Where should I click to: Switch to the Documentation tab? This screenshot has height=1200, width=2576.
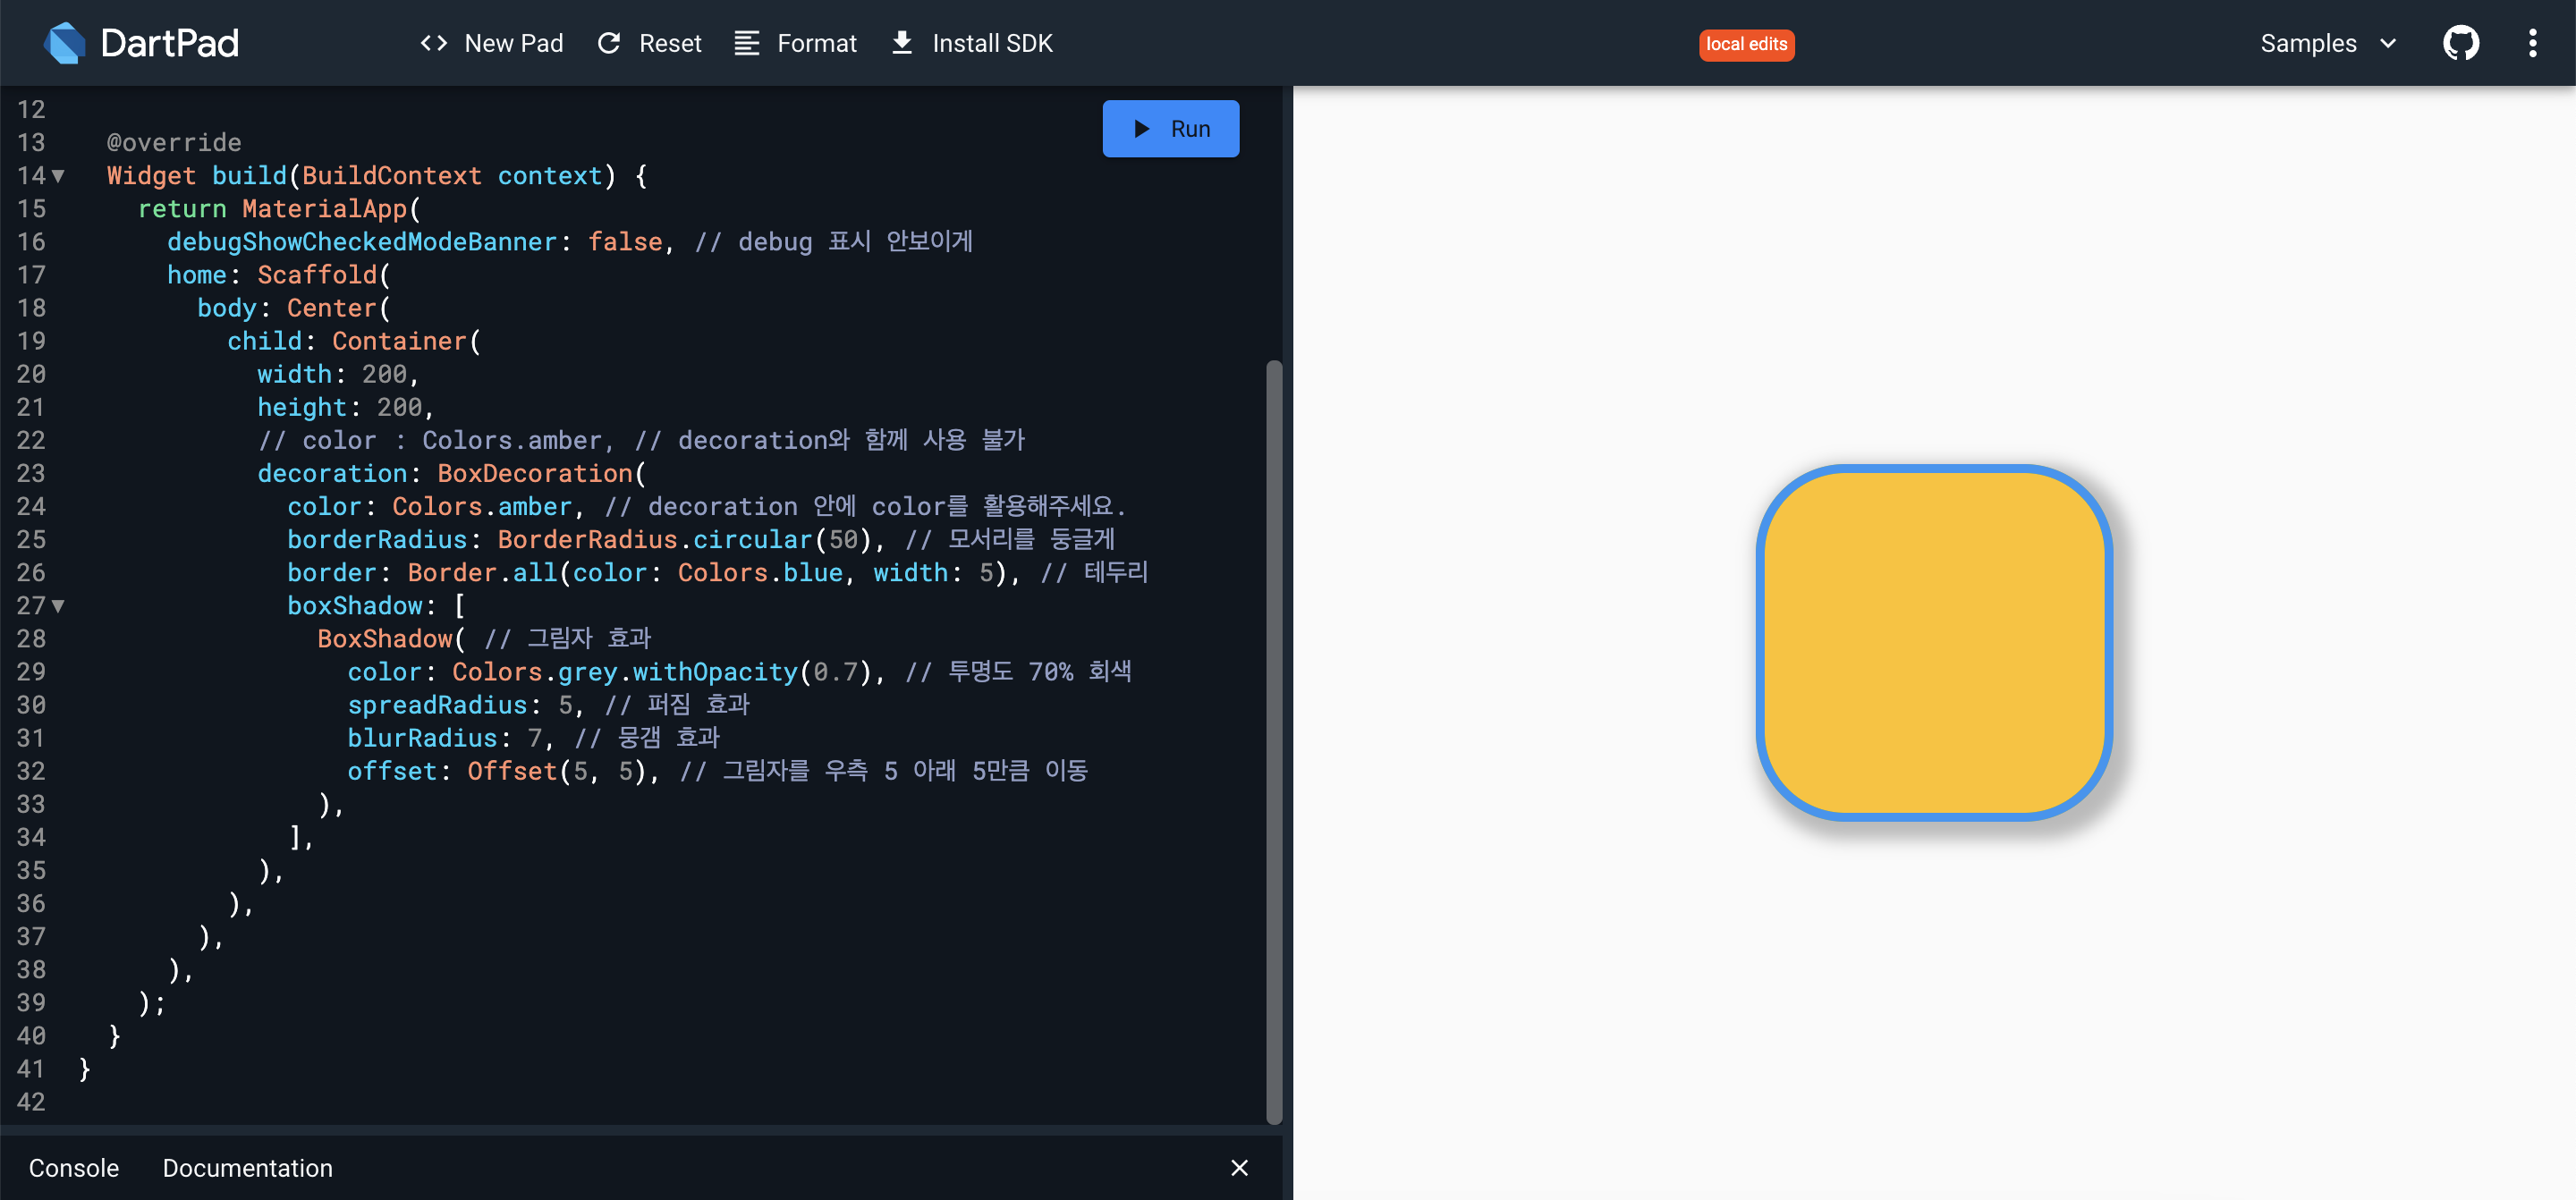(247, 1167)
